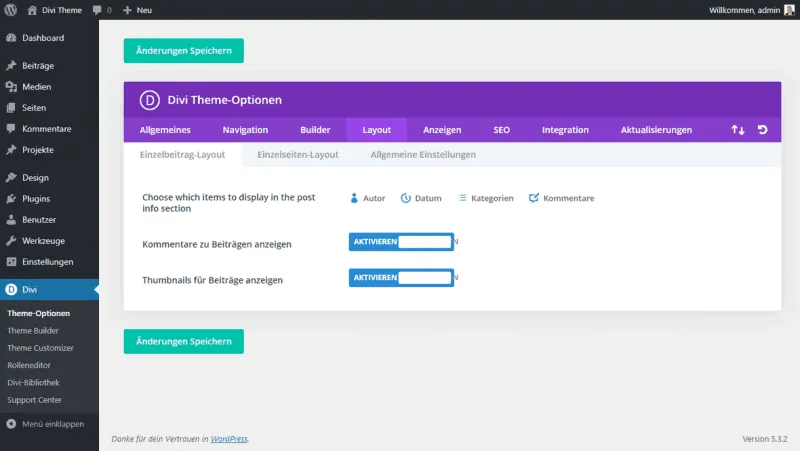Click the Beiträge pin icon
This screenshot has width=800, height=451.
[11, 65]
